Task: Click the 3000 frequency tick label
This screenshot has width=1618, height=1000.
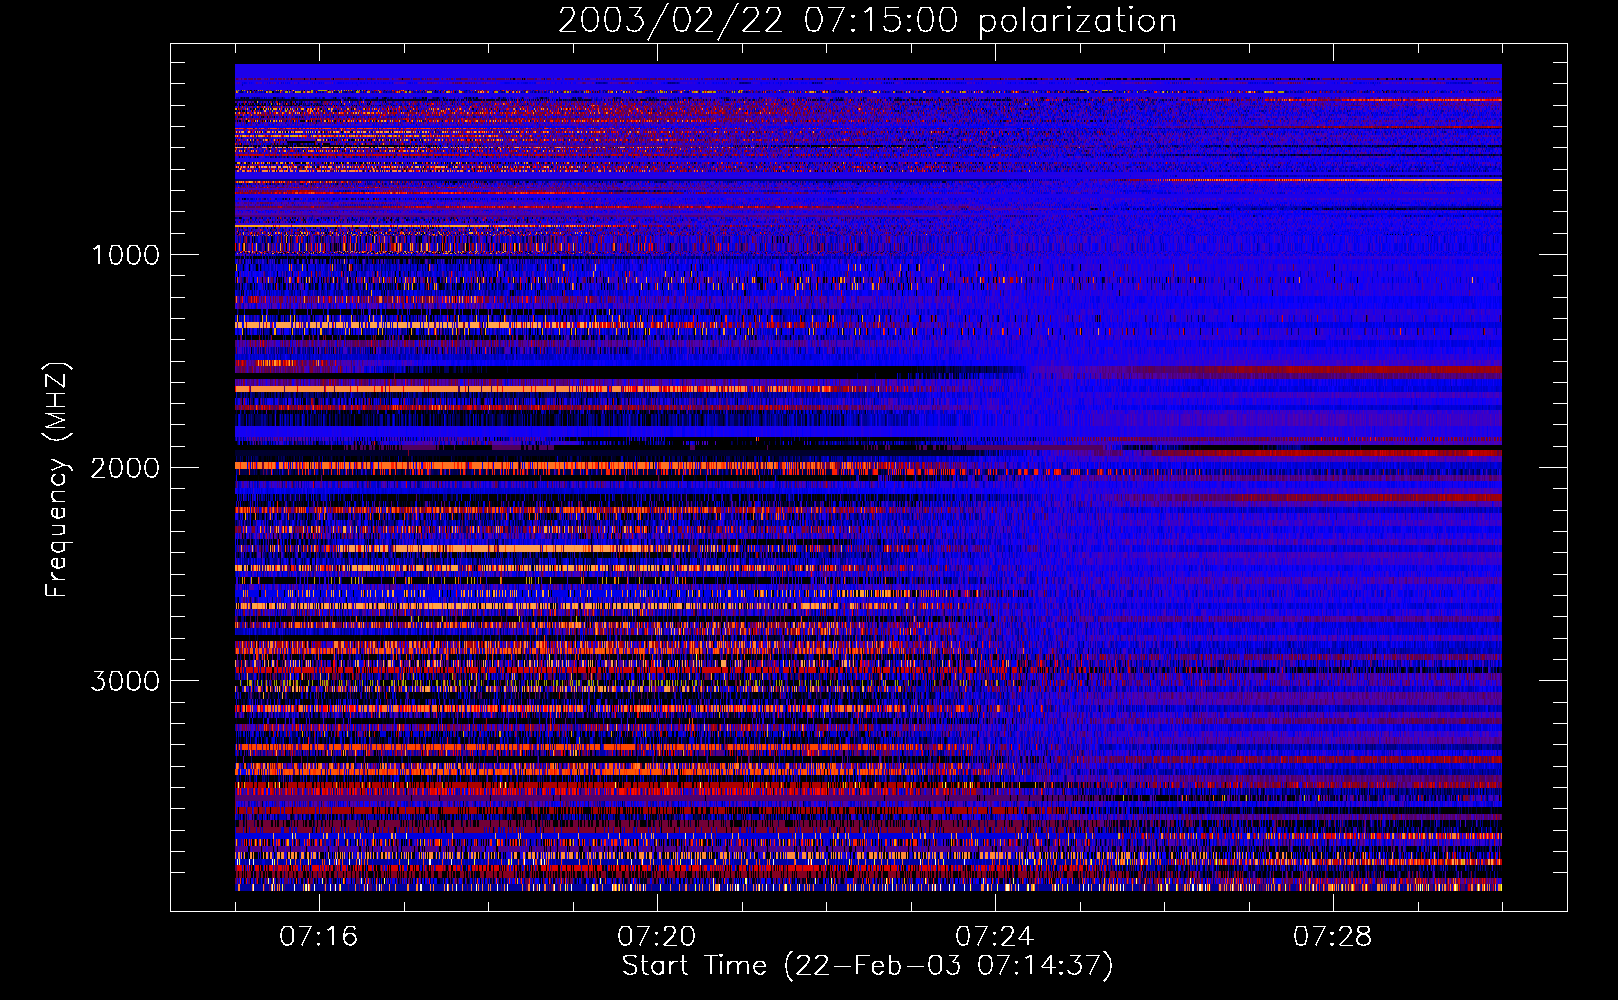Action: 125,681
